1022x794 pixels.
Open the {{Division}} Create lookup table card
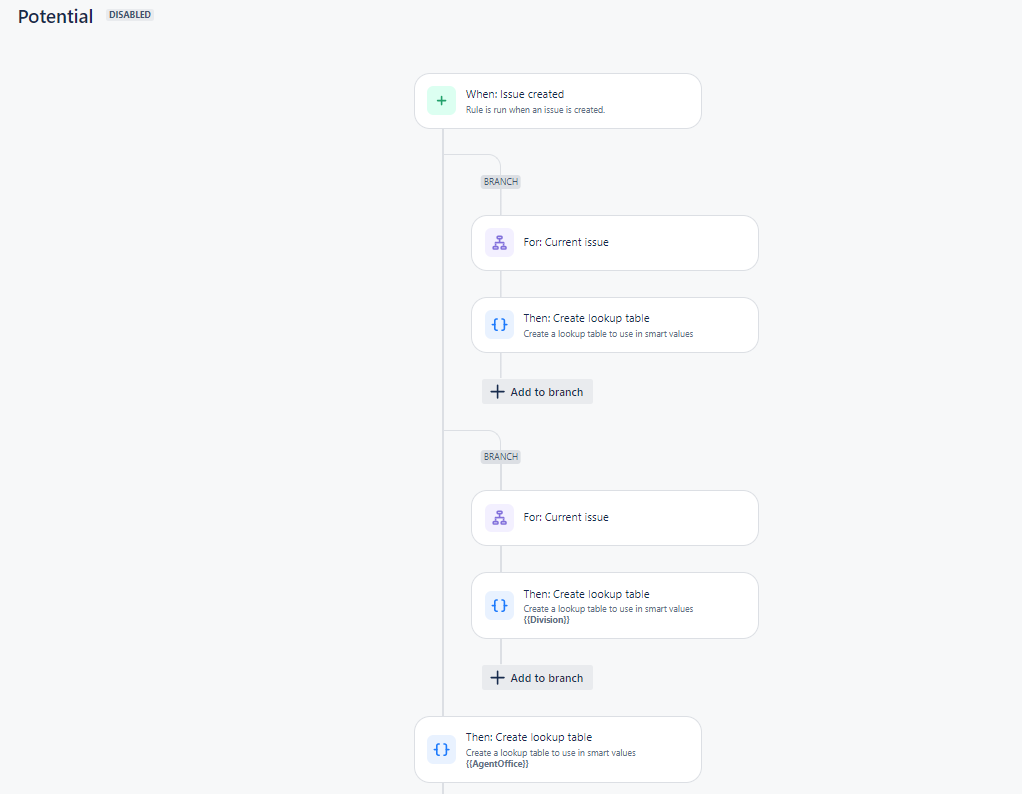pyautogui.click(x=615, y=606)
